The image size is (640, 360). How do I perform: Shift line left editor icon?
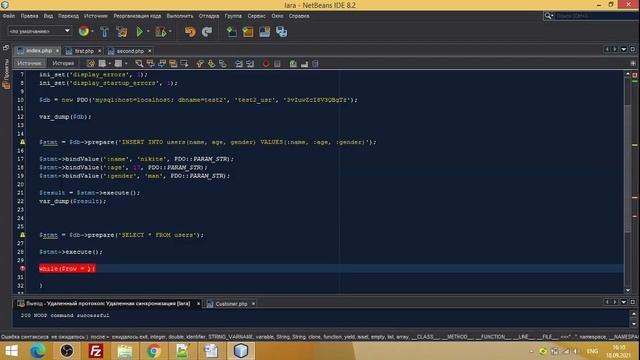pyautogui.click(x=239, y=64)
